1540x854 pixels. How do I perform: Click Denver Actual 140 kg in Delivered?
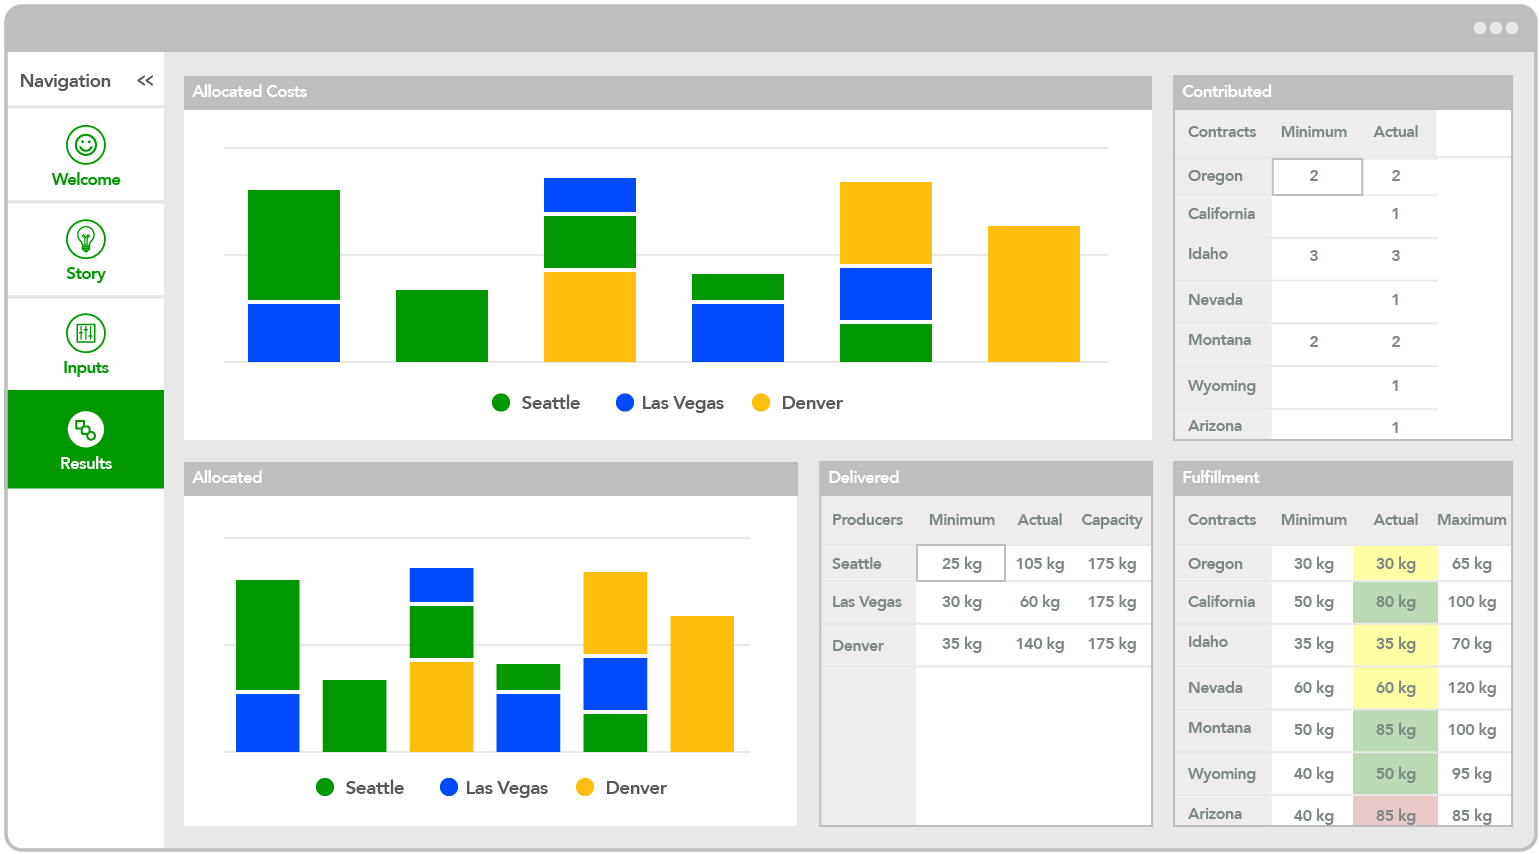click(1040, 644)
